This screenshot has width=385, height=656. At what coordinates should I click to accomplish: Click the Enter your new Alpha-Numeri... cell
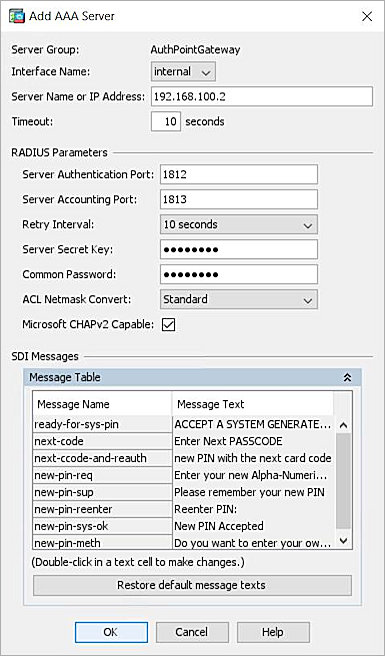[254, 475]
